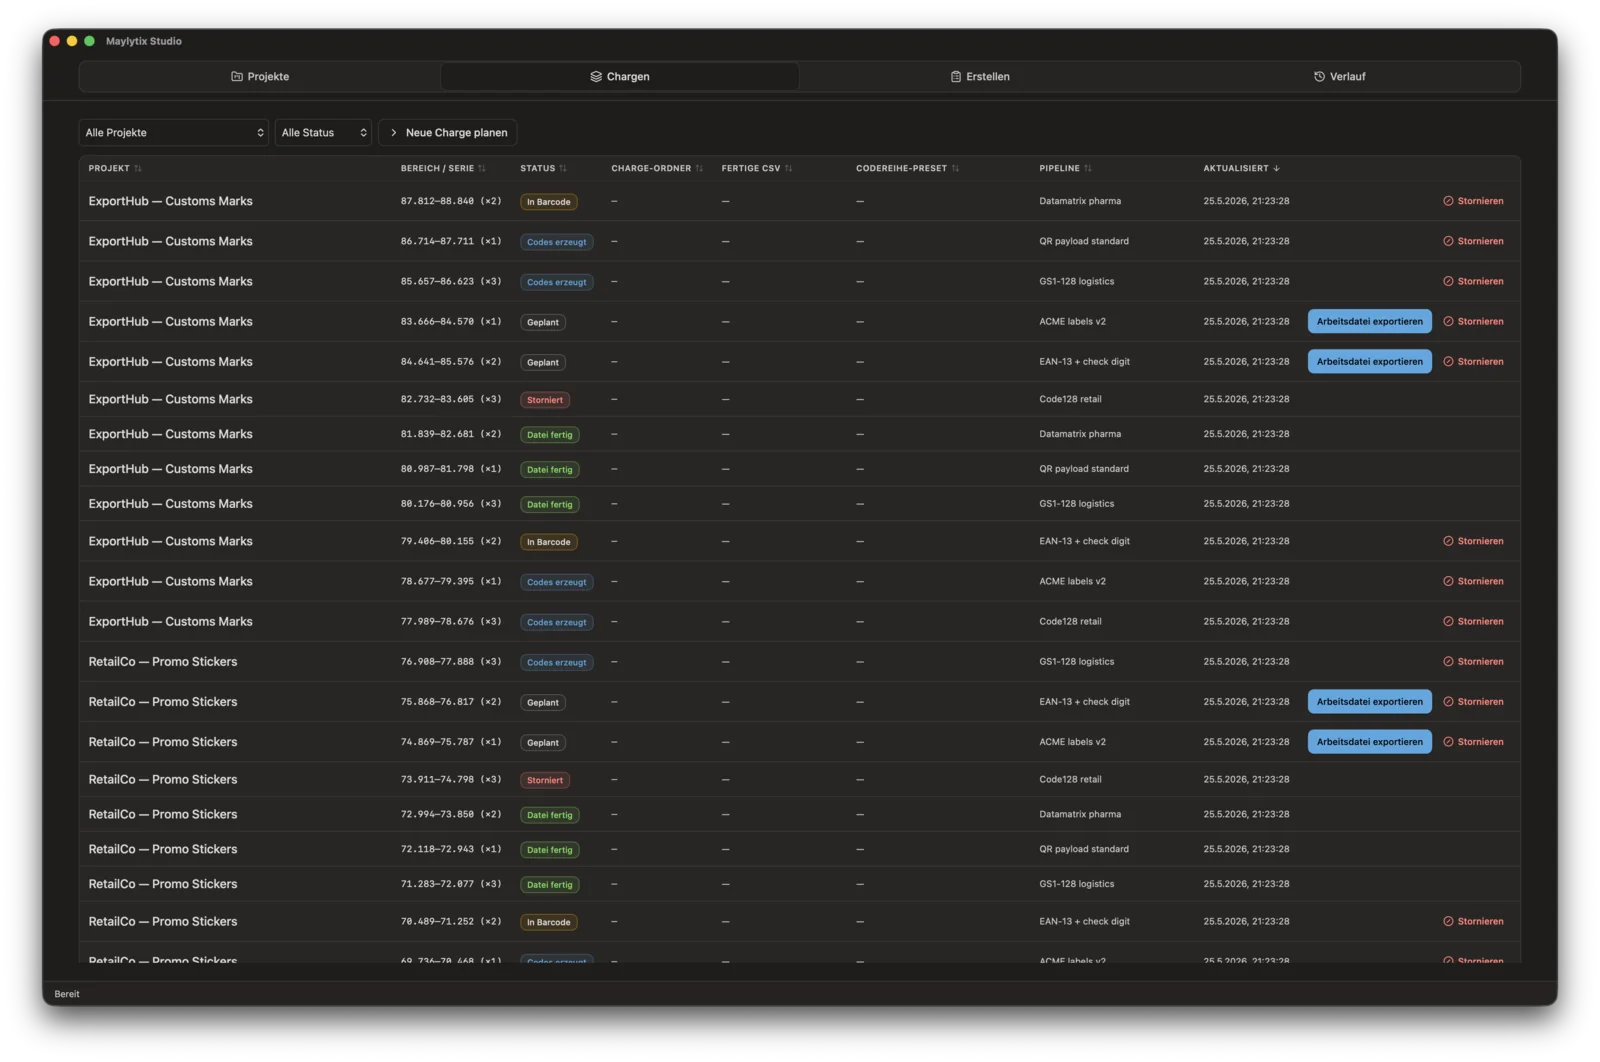Click the PIPELINE column sort icon
Viewport: 1600px width, 1062px height.
(1088, 168)
